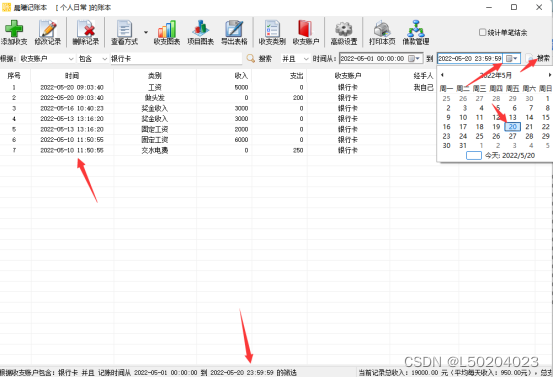Open 高级设置 gear settings
The width and height of the screenshot is (554, 377).
(344, 33)
